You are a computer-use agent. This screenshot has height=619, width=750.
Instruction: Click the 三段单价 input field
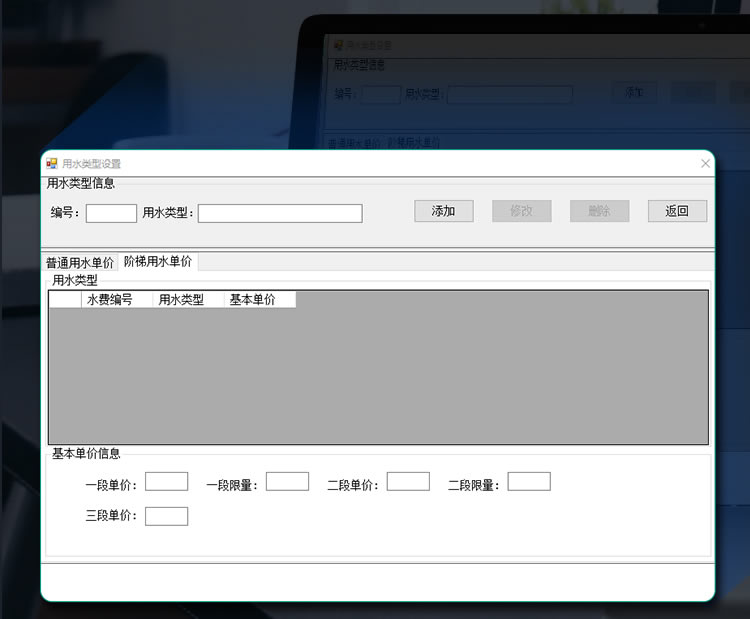pos(166,516)
